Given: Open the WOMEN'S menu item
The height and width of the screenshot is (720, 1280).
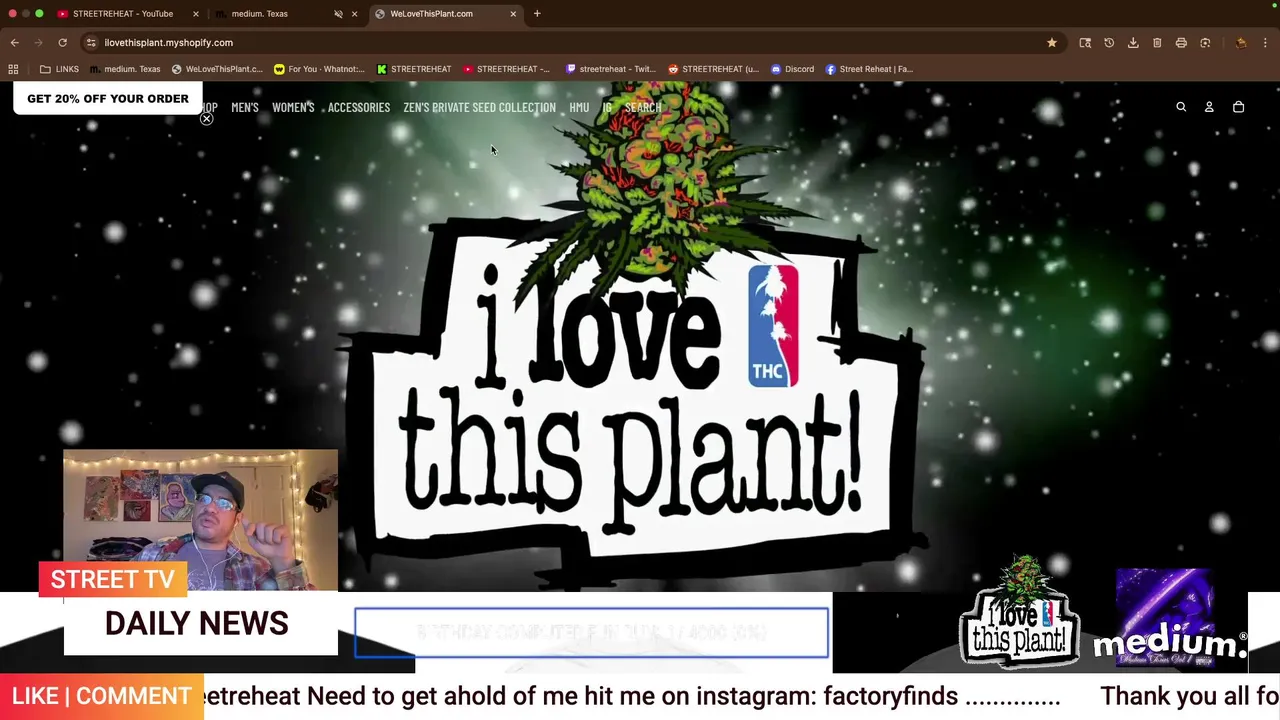Looking at the screenshot, I should (293, 107).
